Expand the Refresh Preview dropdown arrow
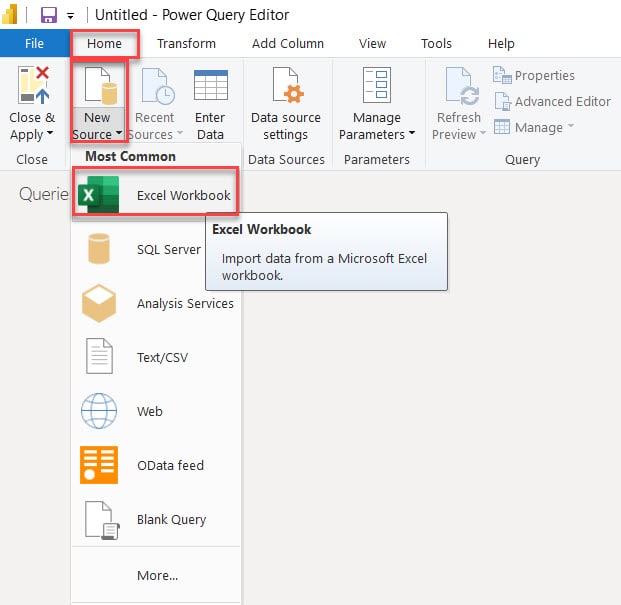The height and width of the screenshot is (605, 621). [x=483, y=133]
